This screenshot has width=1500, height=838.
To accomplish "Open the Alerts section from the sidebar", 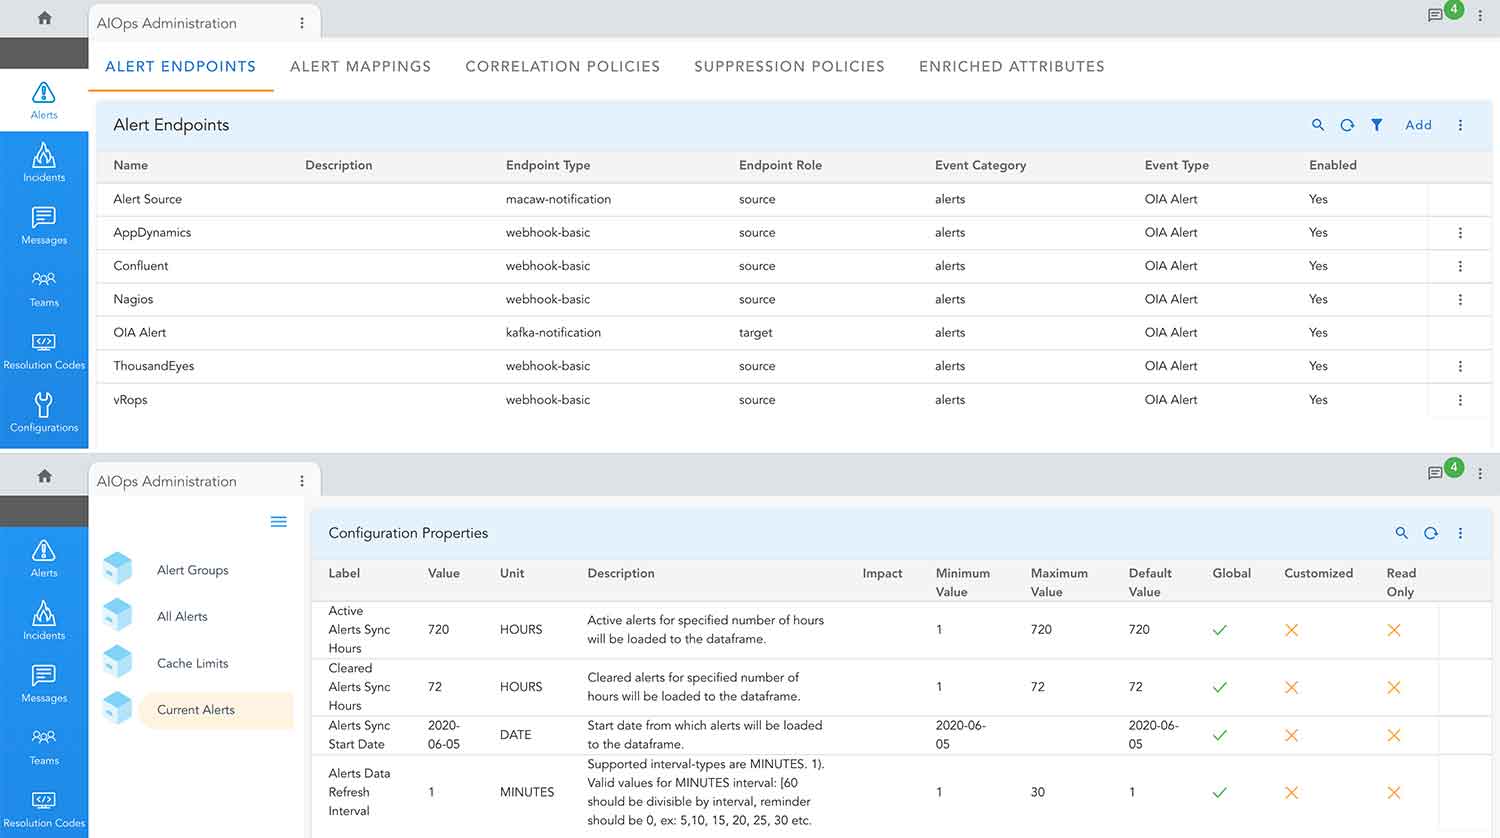I will [44, 99].
